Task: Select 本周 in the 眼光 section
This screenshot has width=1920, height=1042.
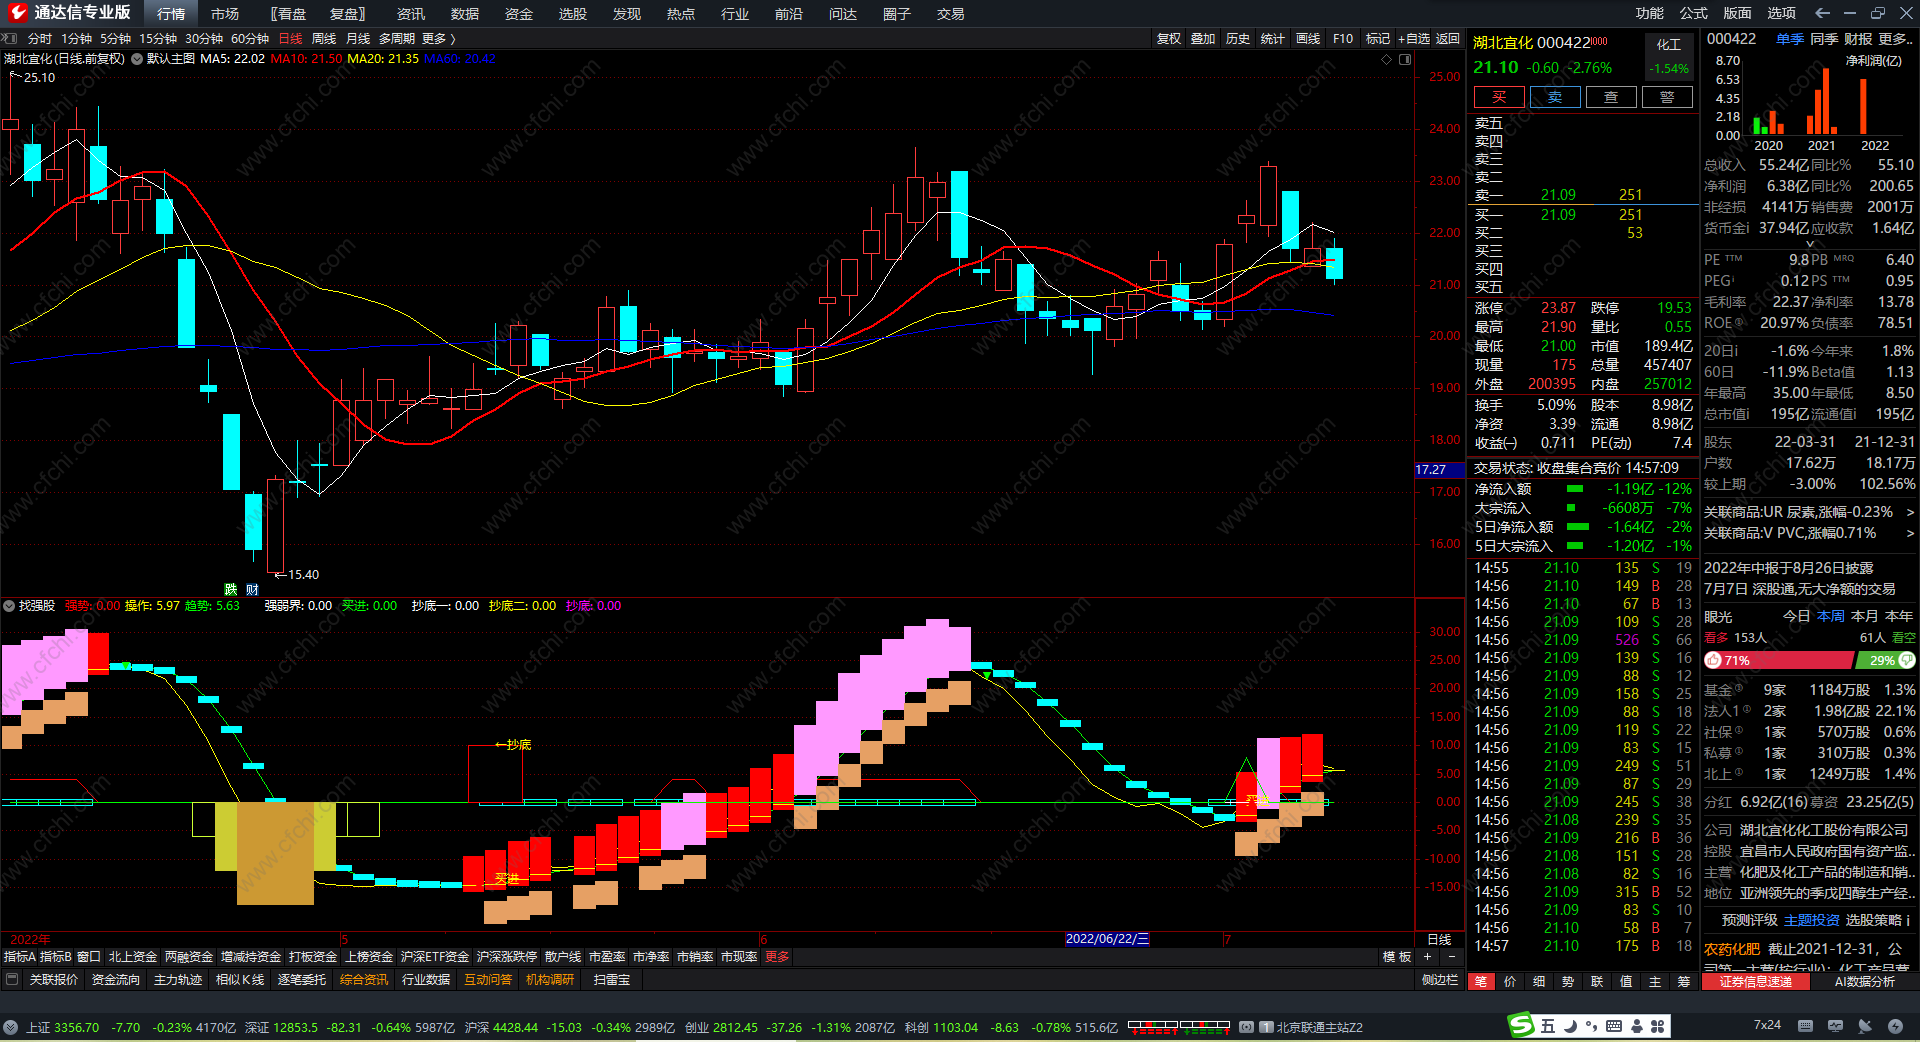Action: coord(1830,616)
